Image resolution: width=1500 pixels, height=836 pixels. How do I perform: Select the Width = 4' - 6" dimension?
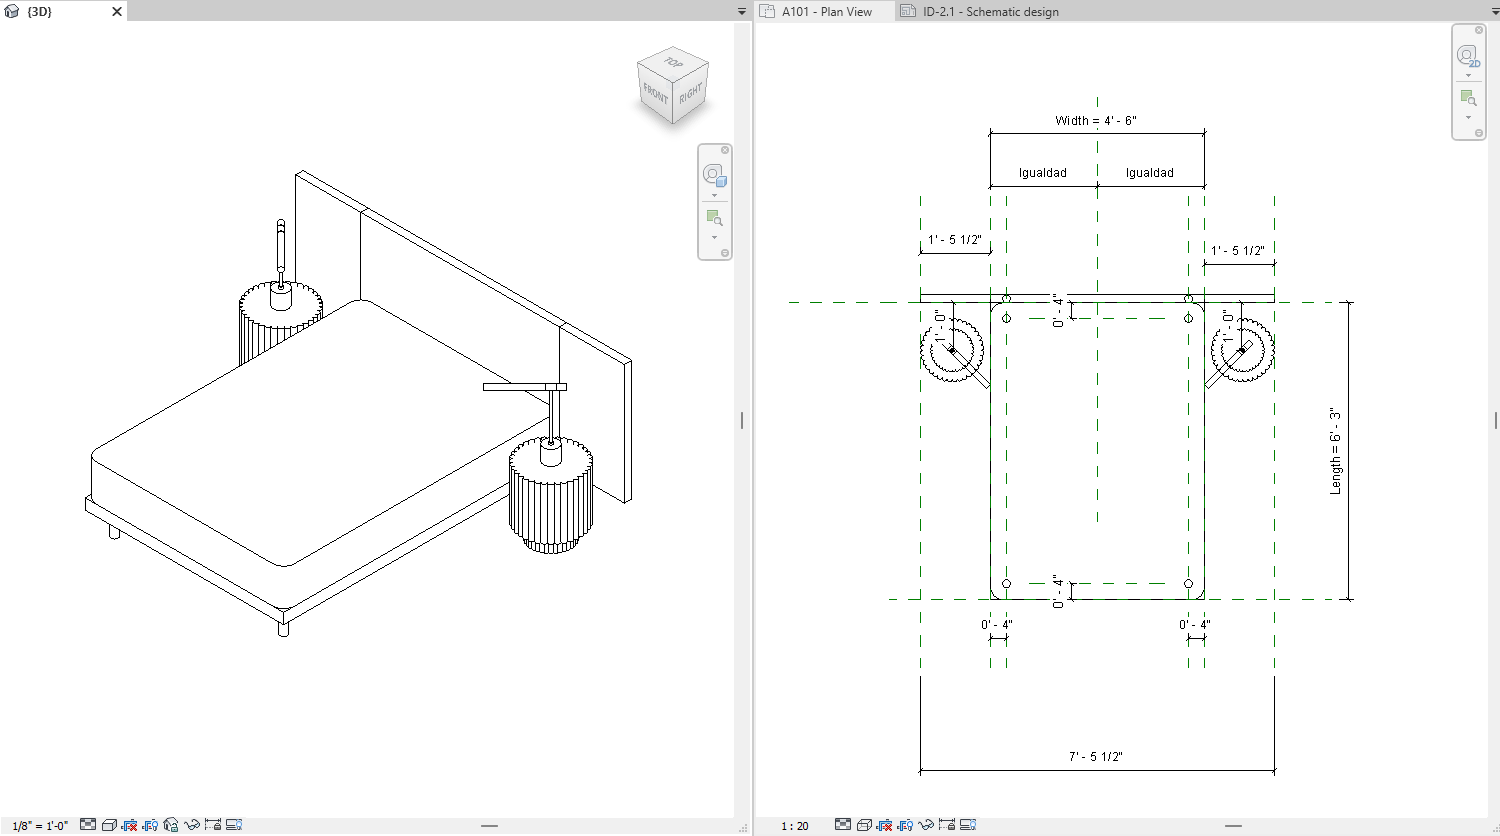coord(1096,120)
